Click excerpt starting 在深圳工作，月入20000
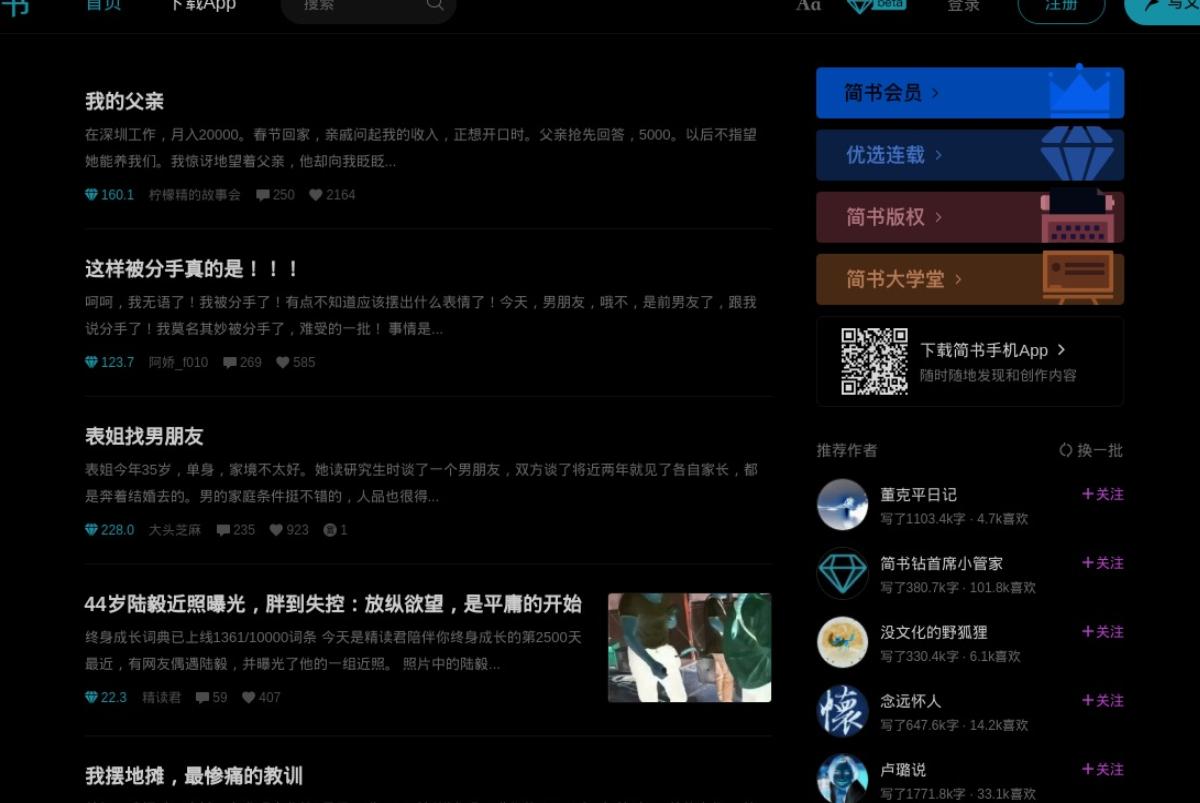The image size is (1200, 803). 421,147
